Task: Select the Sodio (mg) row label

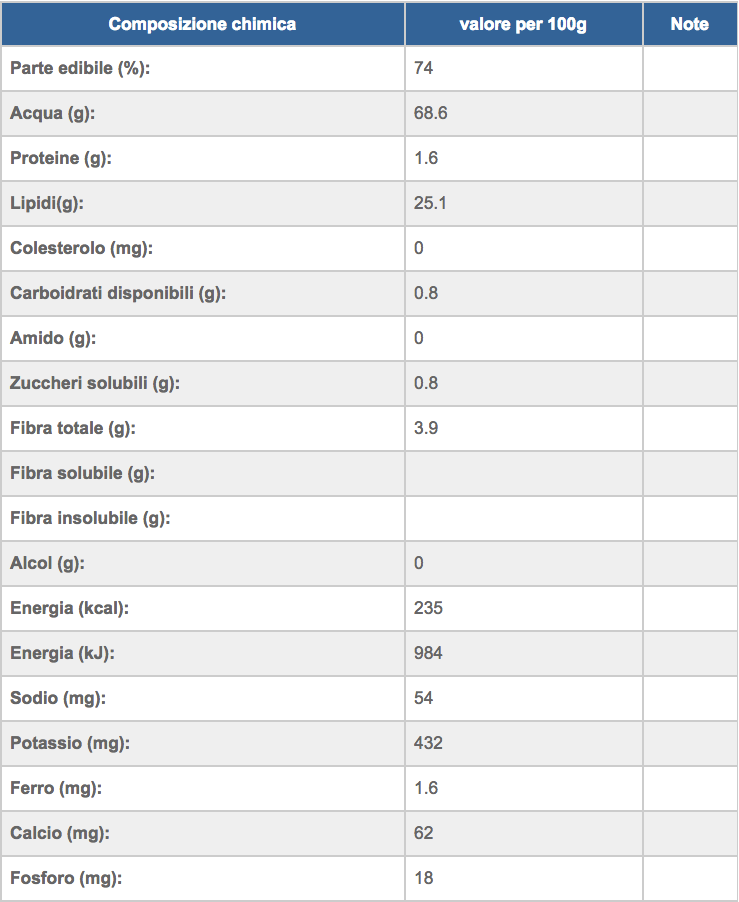Action: [x=58, y=698]
